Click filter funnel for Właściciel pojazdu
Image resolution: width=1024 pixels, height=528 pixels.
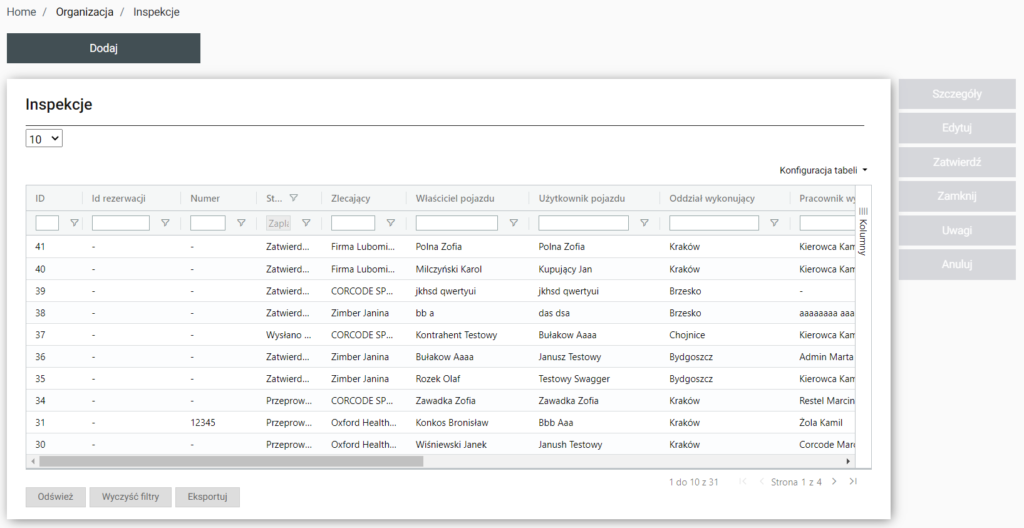point(514,223)
